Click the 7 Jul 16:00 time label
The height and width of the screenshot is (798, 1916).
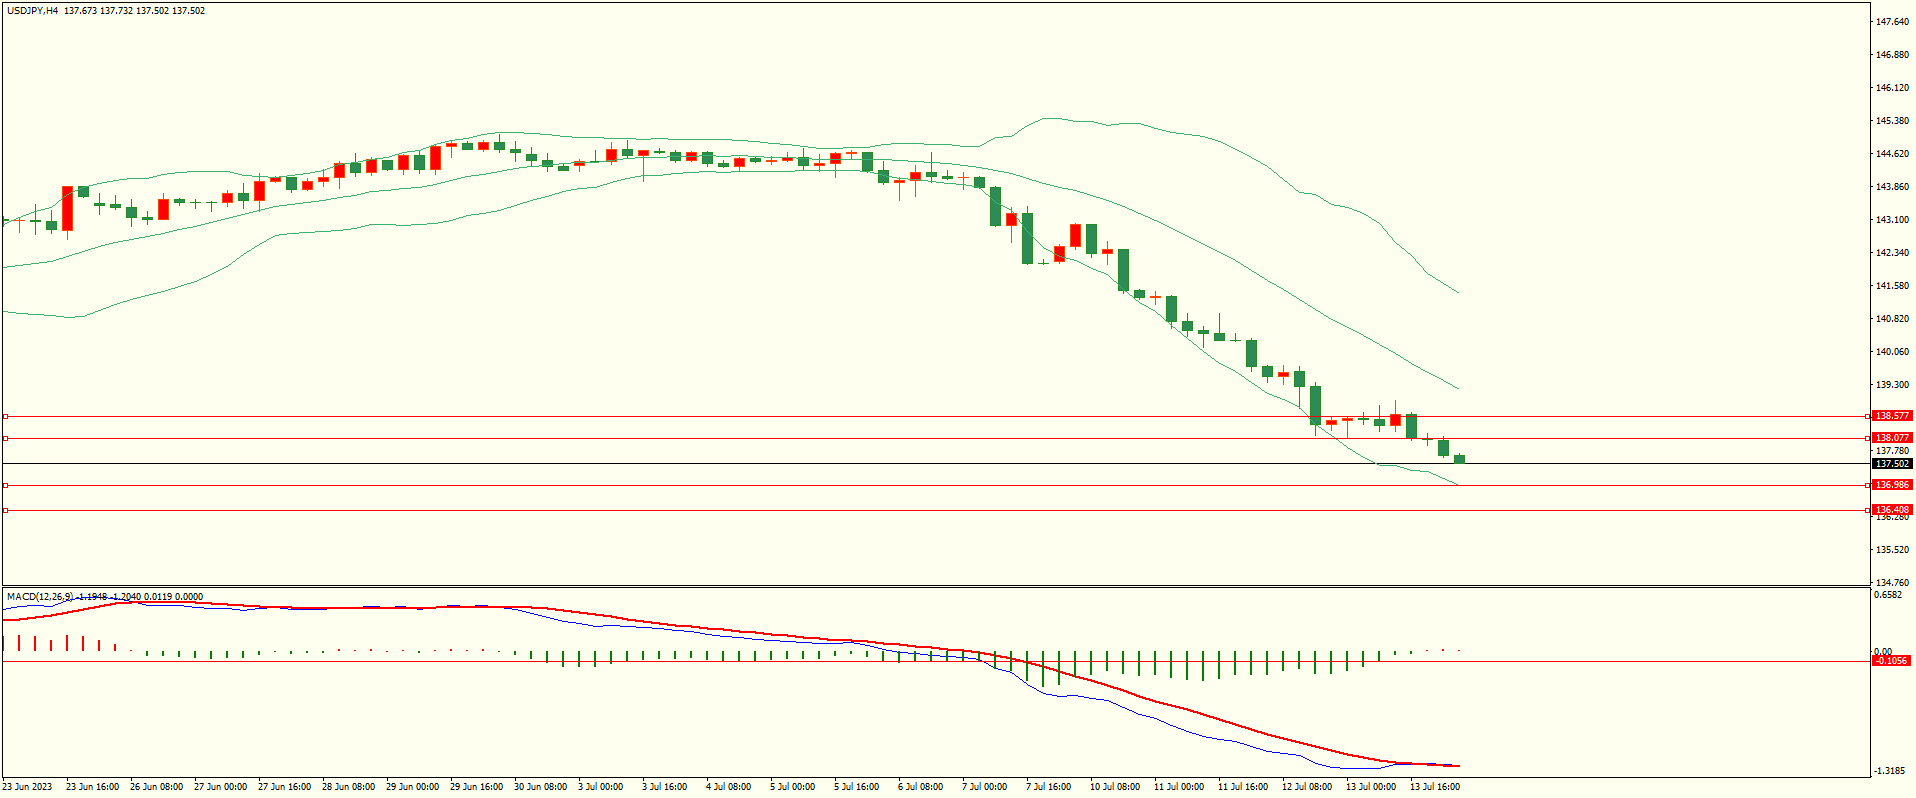point(1048,787)
